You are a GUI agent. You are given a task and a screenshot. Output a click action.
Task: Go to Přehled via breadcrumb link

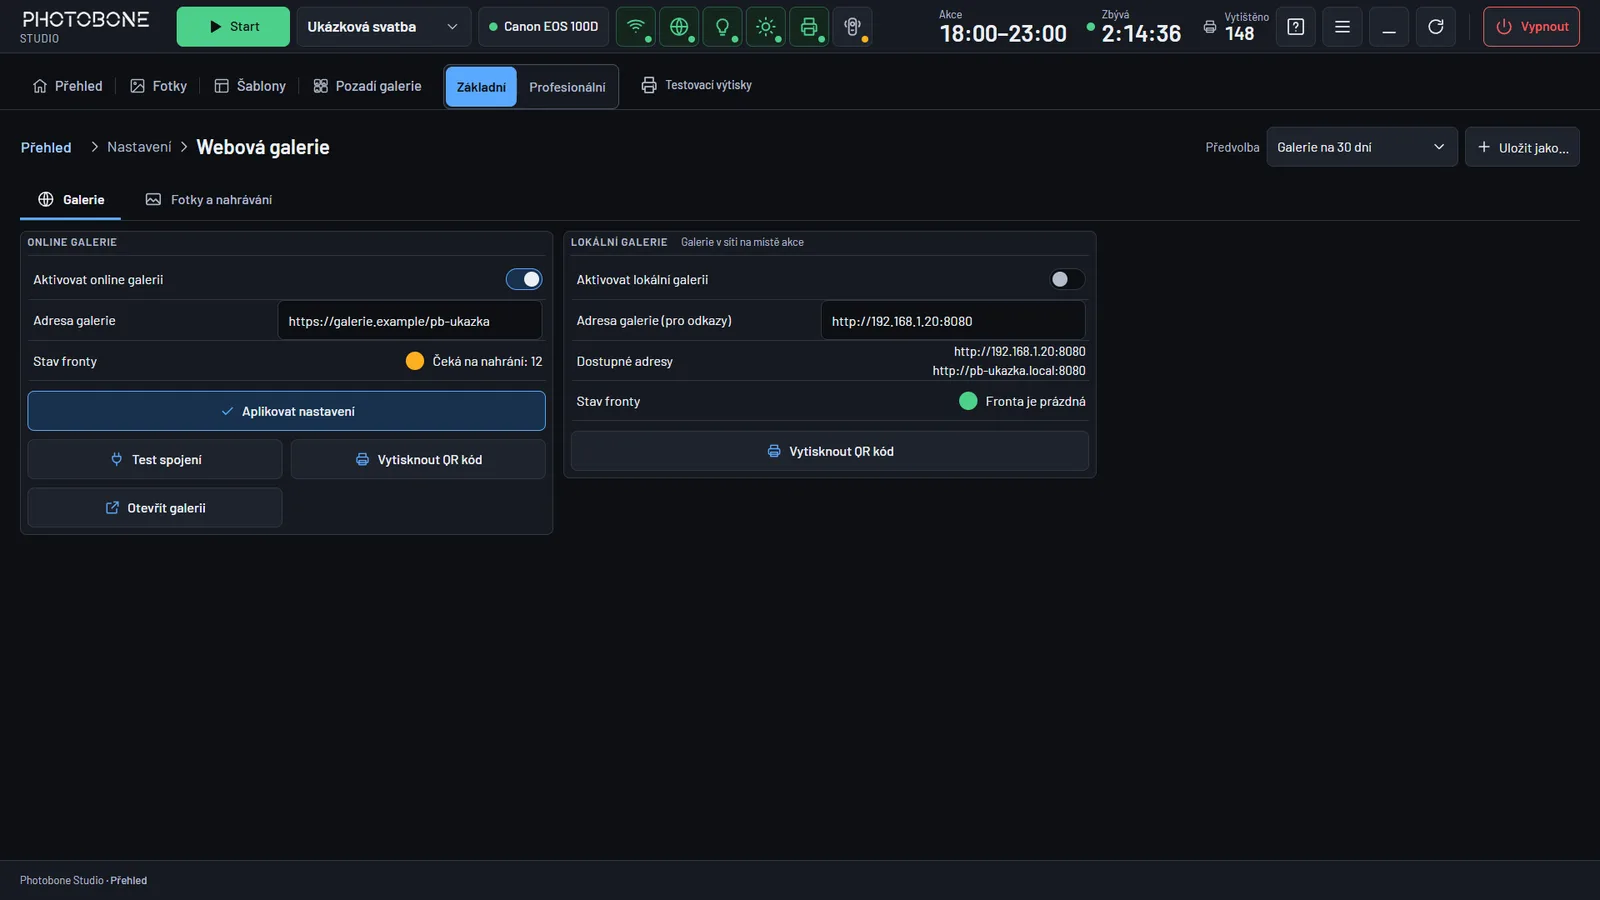tap(46, 147)
